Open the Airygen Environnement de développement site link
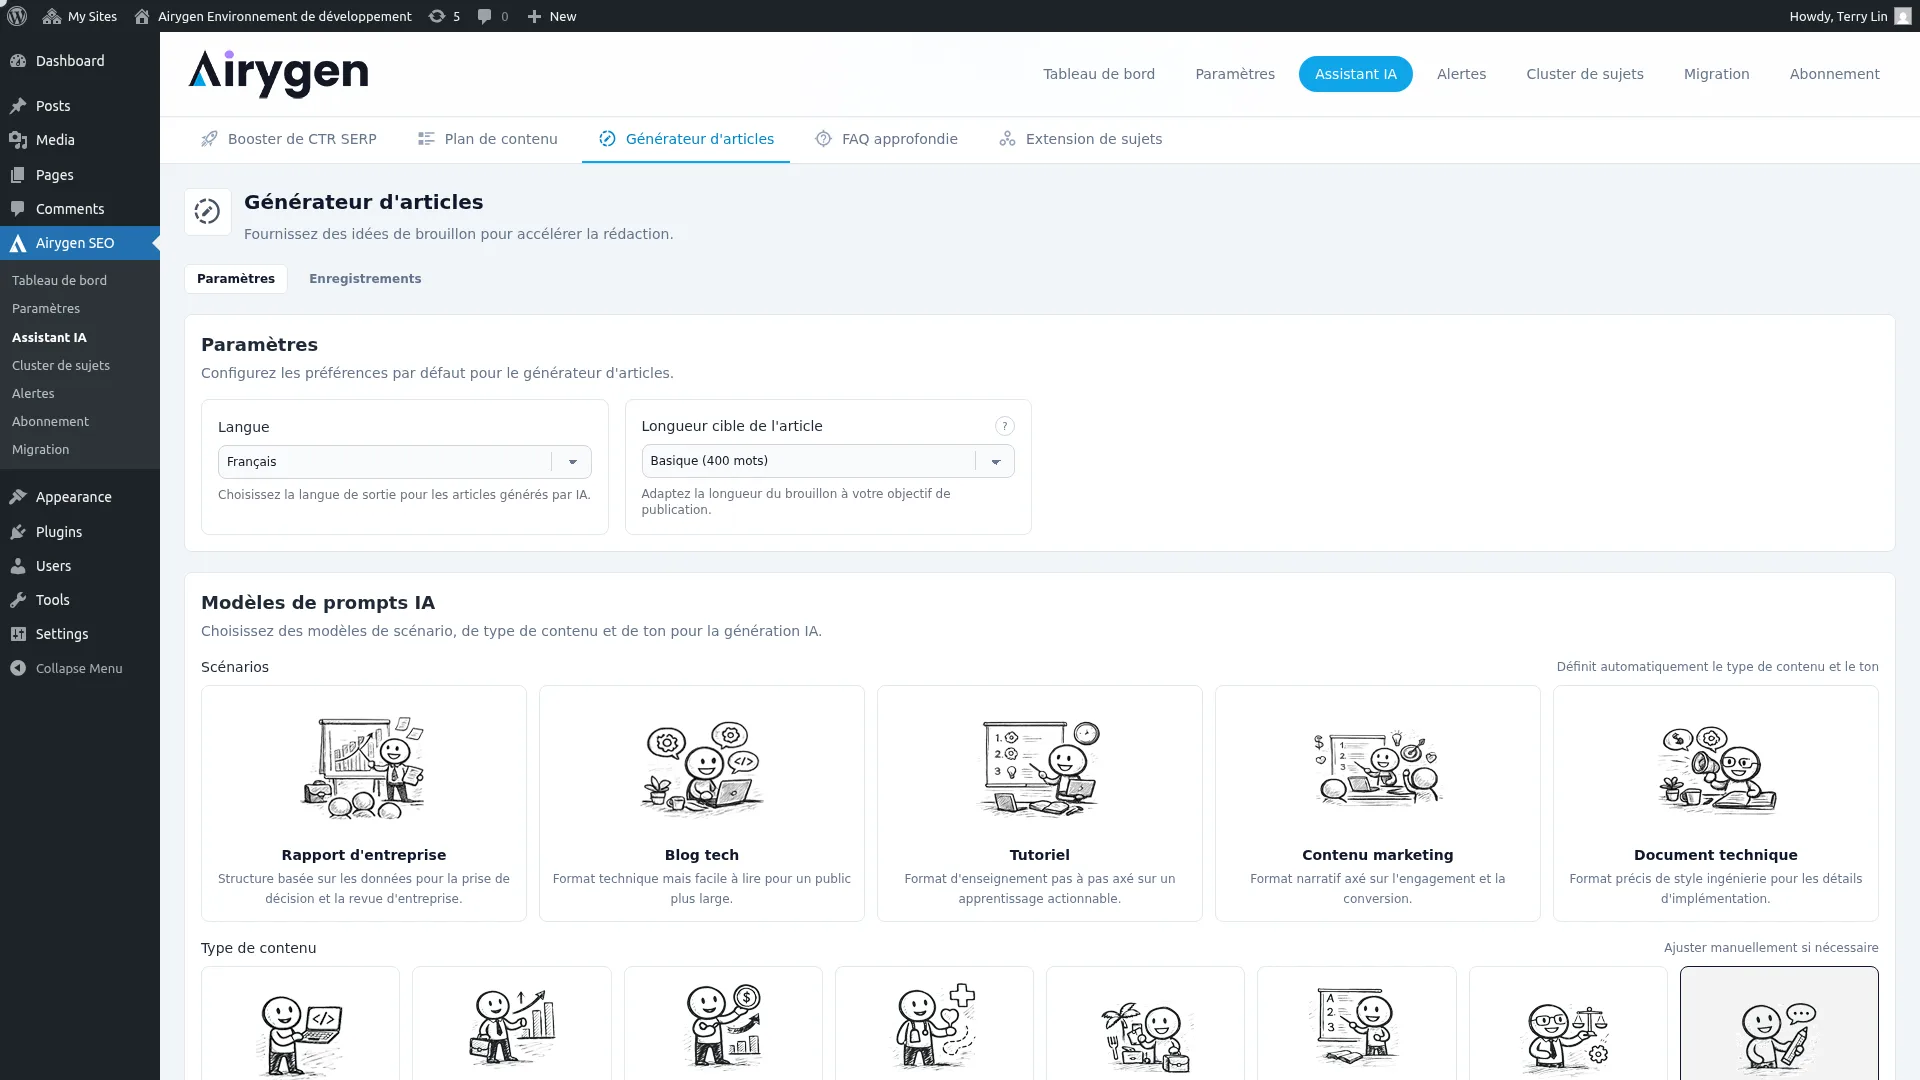 coord(273,16)
